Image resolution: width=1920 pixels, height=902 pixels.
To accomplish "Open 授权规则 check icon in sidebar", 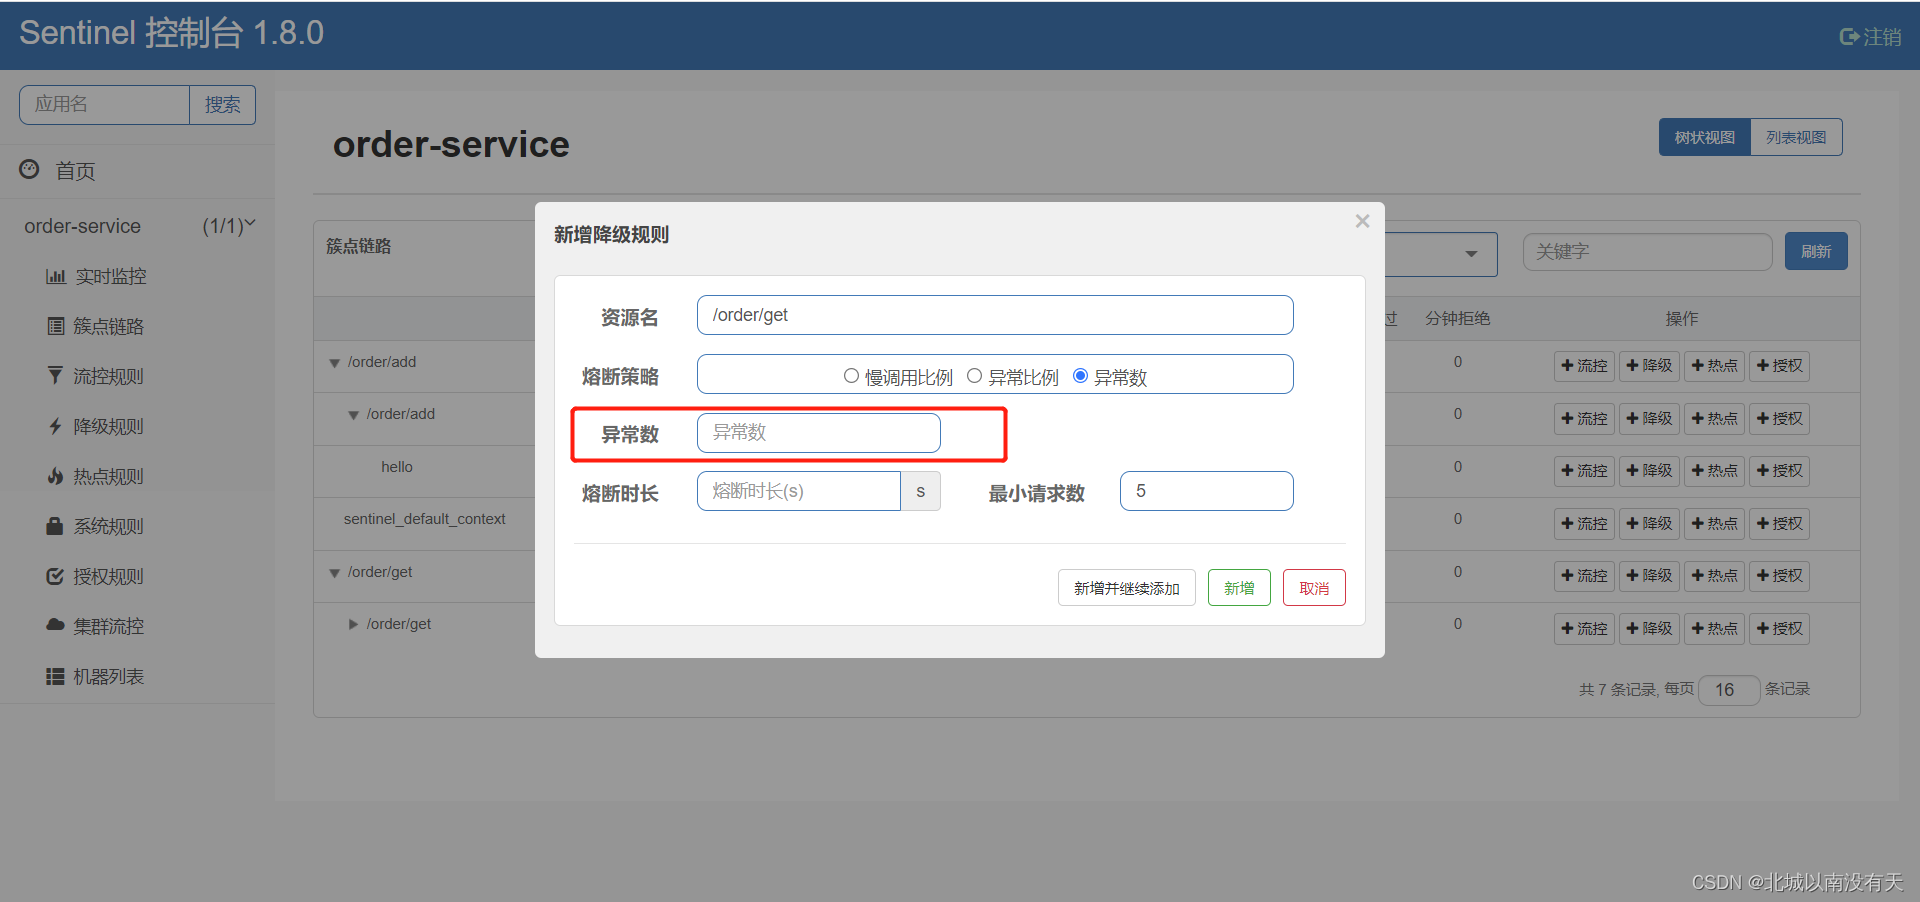I will click(x=55, y=576).
